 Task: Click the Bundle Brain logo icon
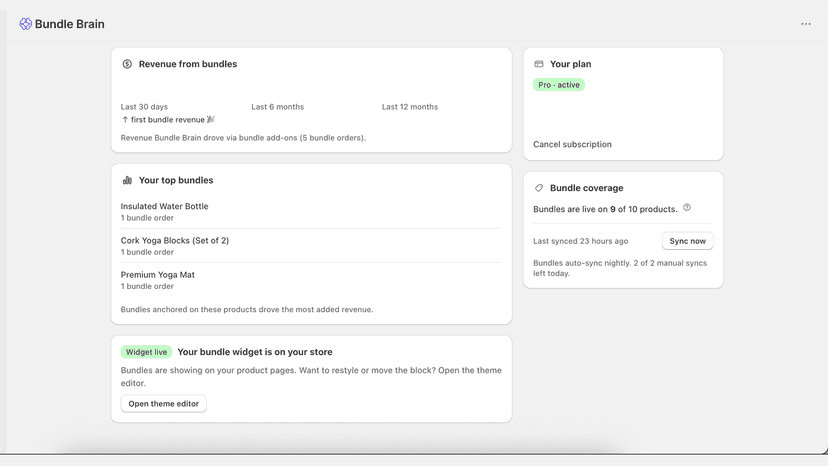coord(25,24)
